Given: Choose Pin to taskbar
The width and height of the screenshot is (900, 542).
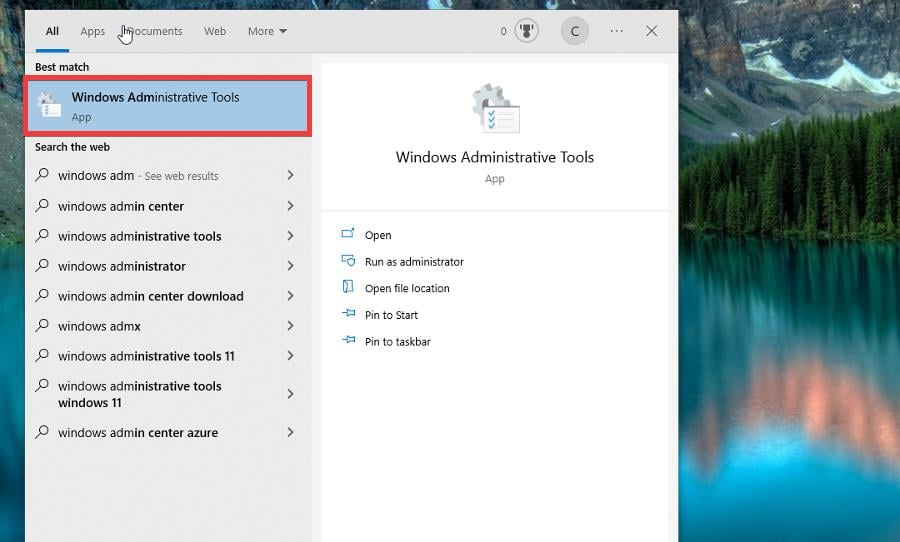Looking at the screenshot, I should pyautogui.click(x=398, y=342).
